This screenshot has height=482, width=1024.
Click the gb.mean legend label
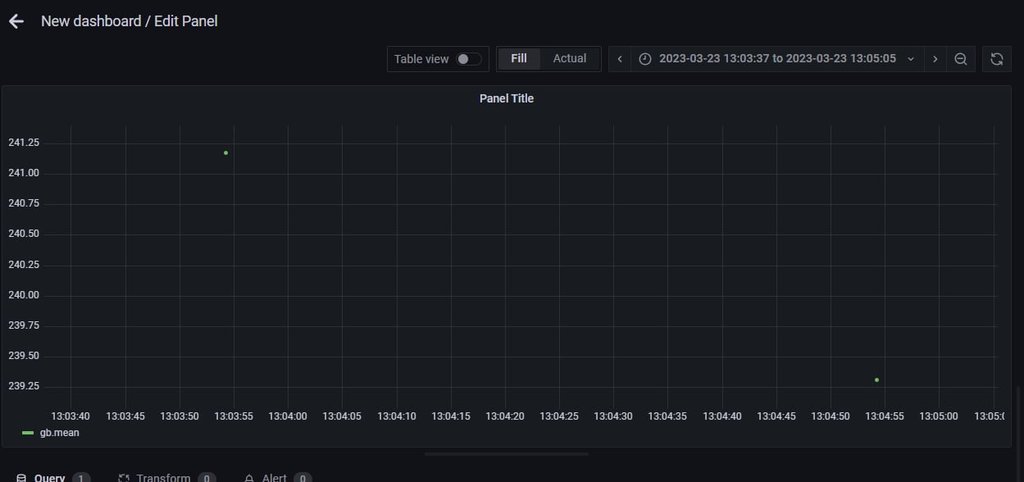(59, 433)
